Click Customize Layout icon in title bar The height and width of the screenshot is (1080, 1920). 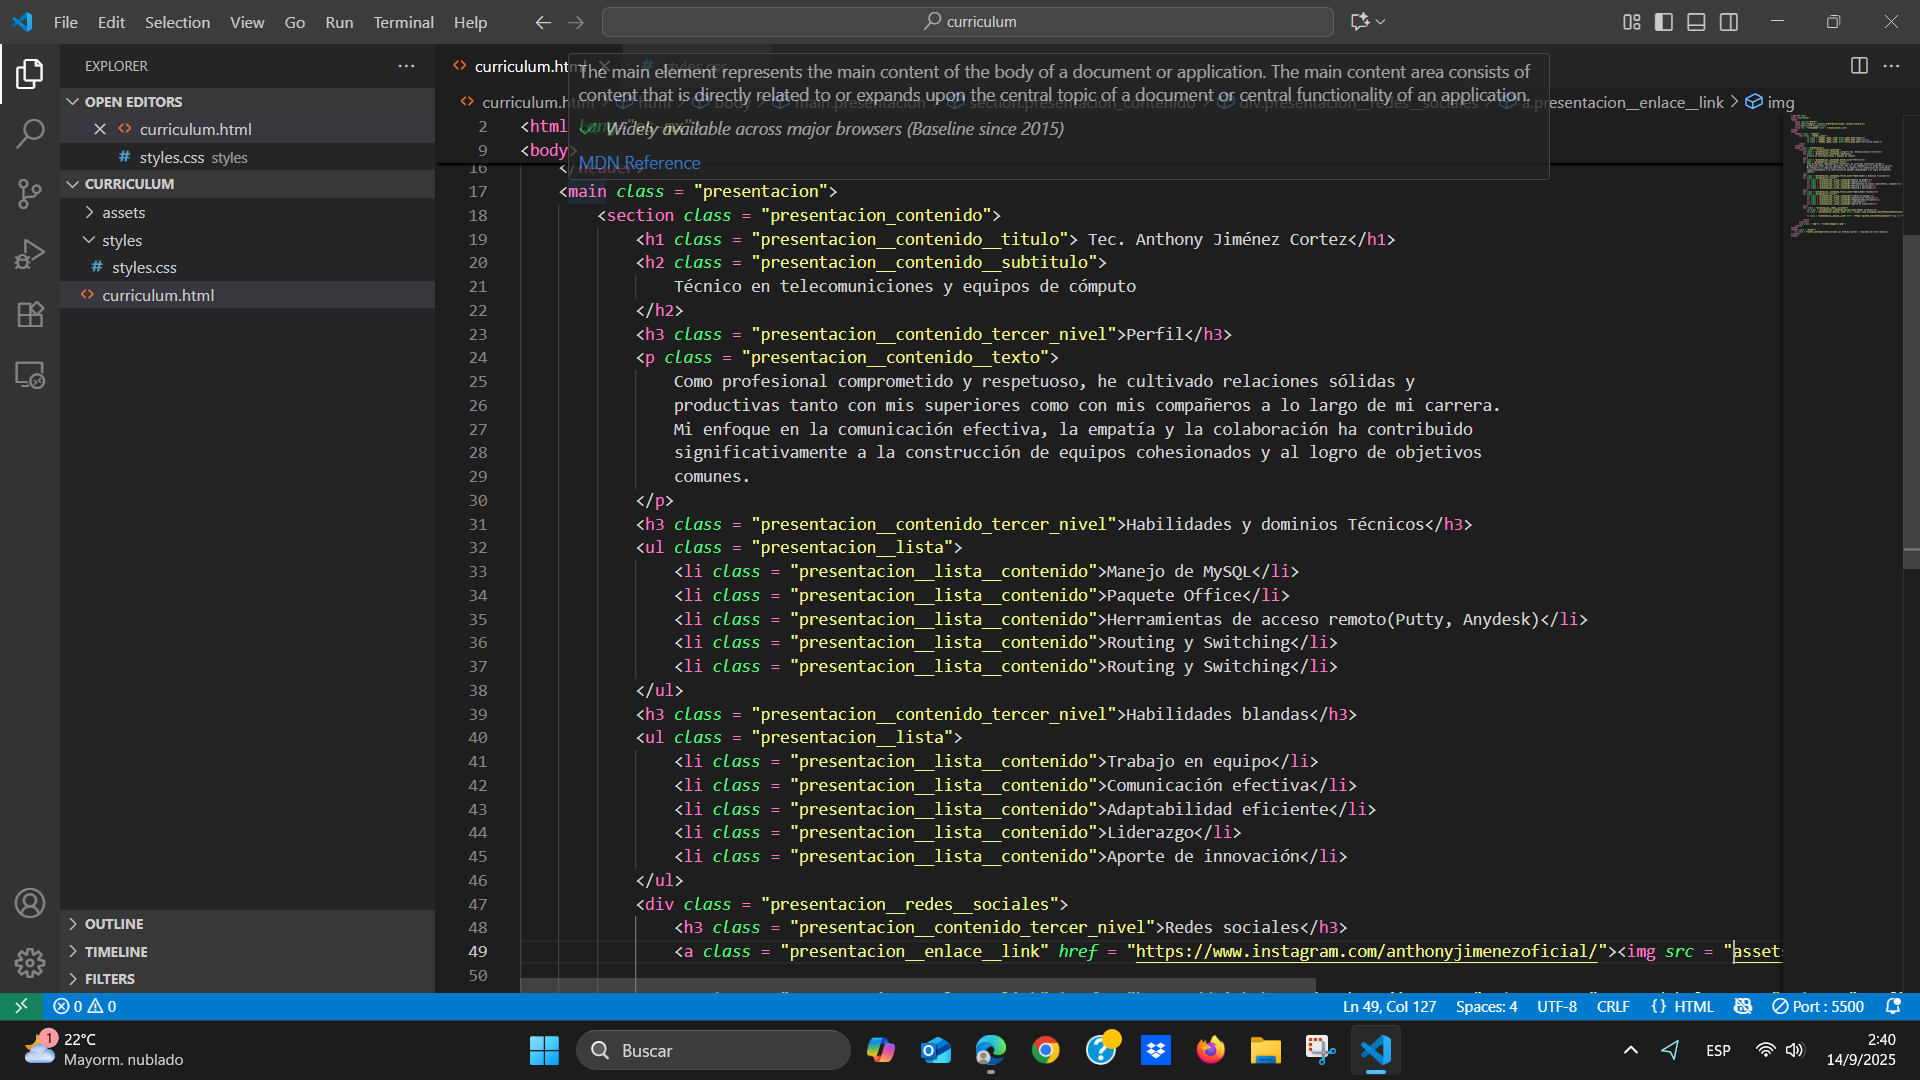[x=1632, y=22]
